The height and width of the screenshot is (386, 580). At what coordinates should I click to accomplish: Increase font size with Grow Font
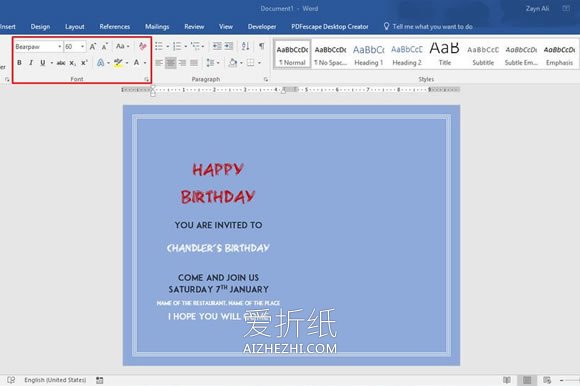(x=92, y=47)
